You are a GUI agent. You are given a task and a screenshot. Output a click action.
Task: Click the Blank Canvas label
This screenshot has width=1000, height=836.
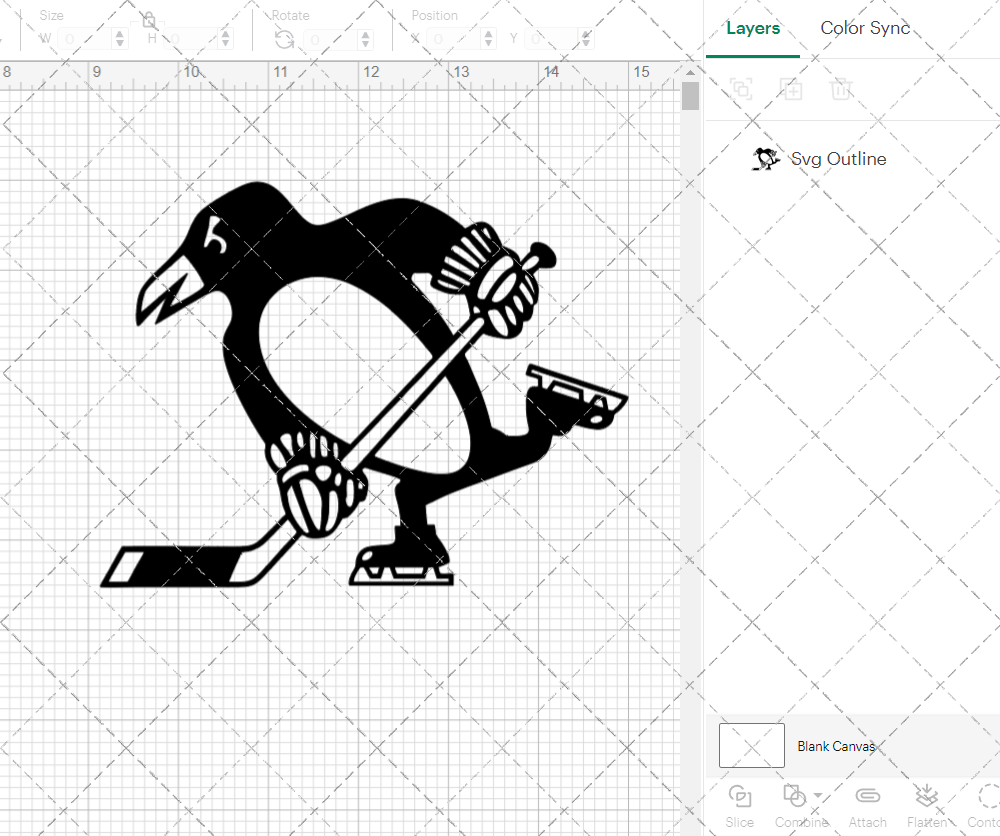pyautogui.click(x=837, y=746)
